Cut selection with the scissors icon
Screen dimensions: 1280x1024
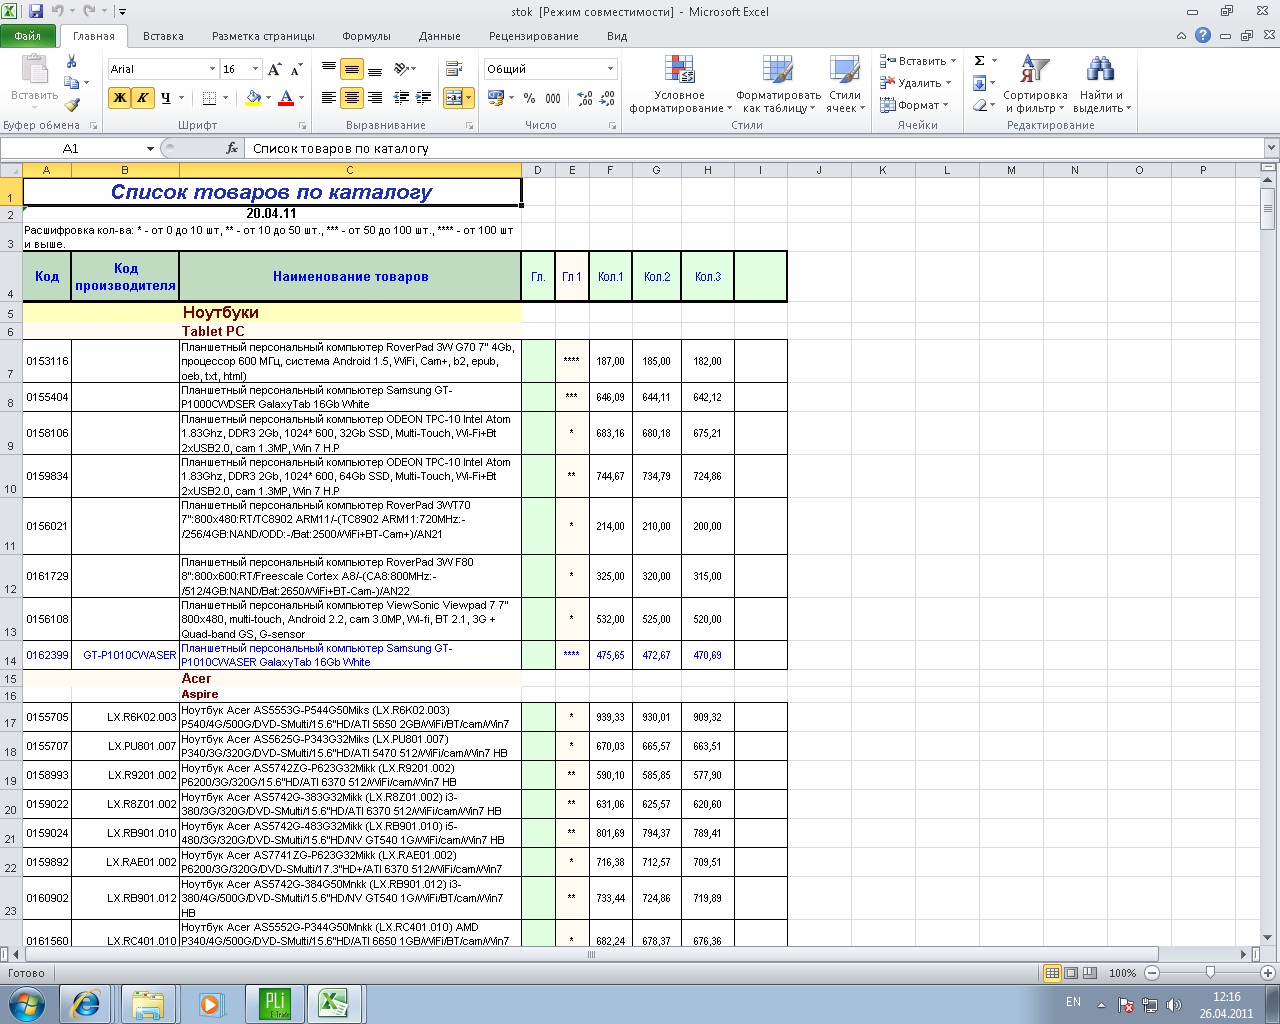(x=71, y=61)
